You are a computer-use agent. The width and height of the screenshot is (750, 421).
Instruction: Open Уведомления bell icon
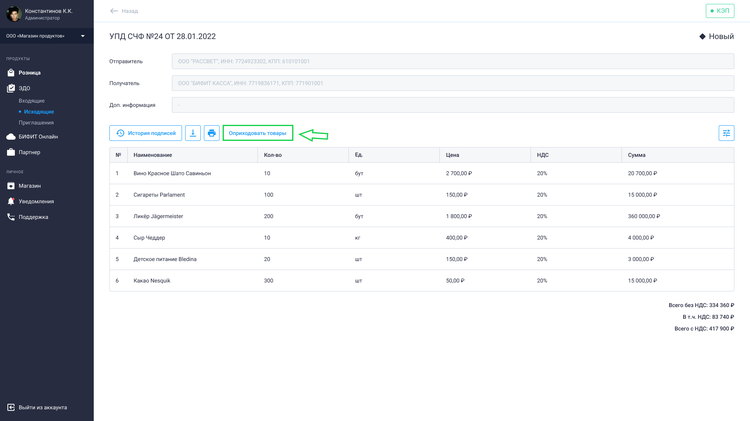(11, 201)
